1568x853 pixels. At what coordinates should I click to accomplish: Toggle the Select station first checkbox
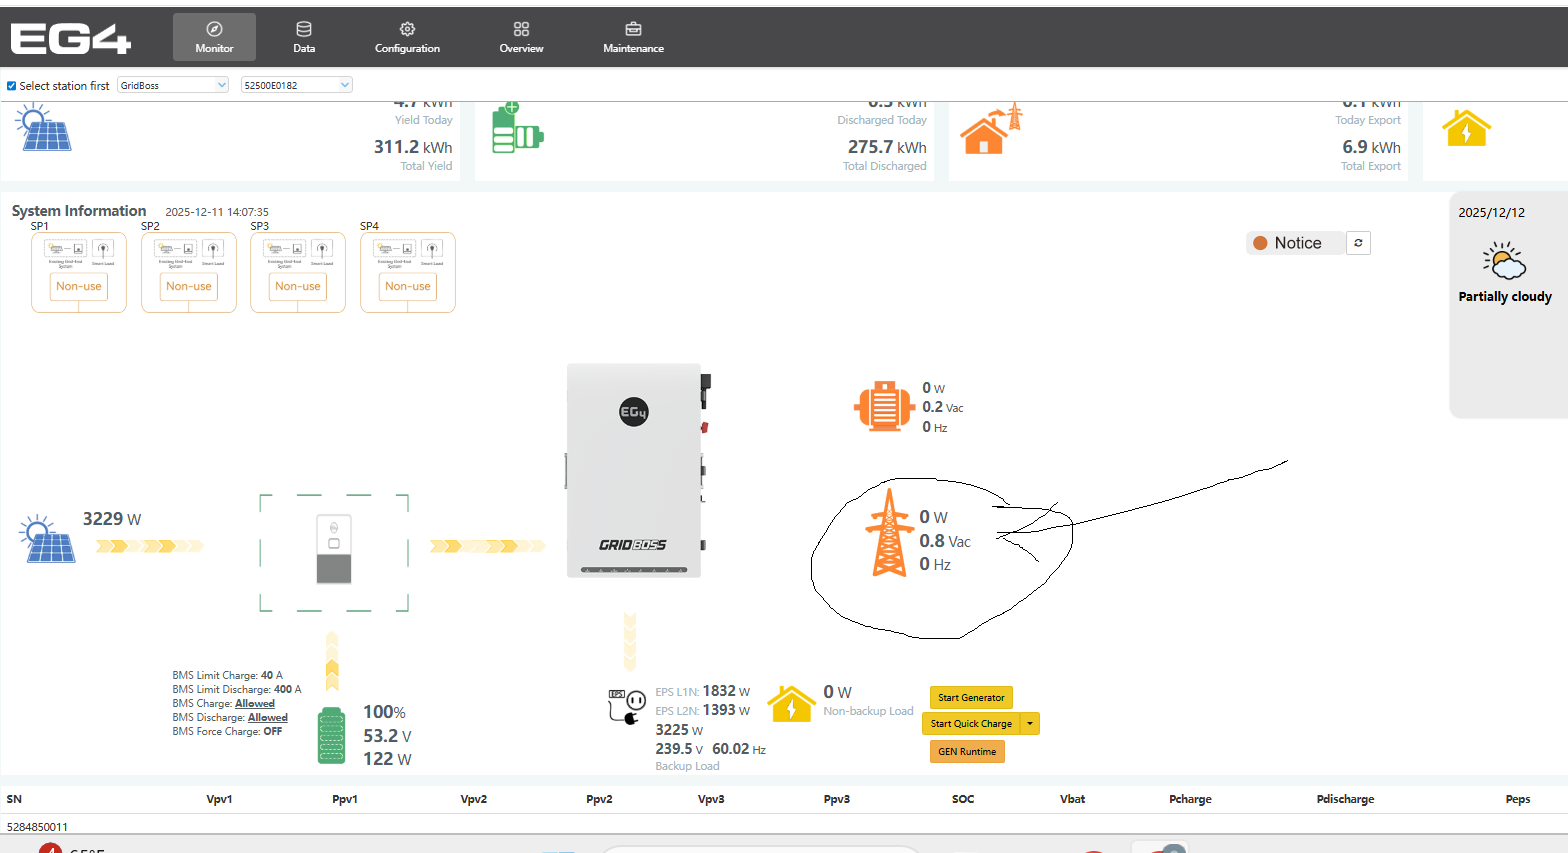12,86
